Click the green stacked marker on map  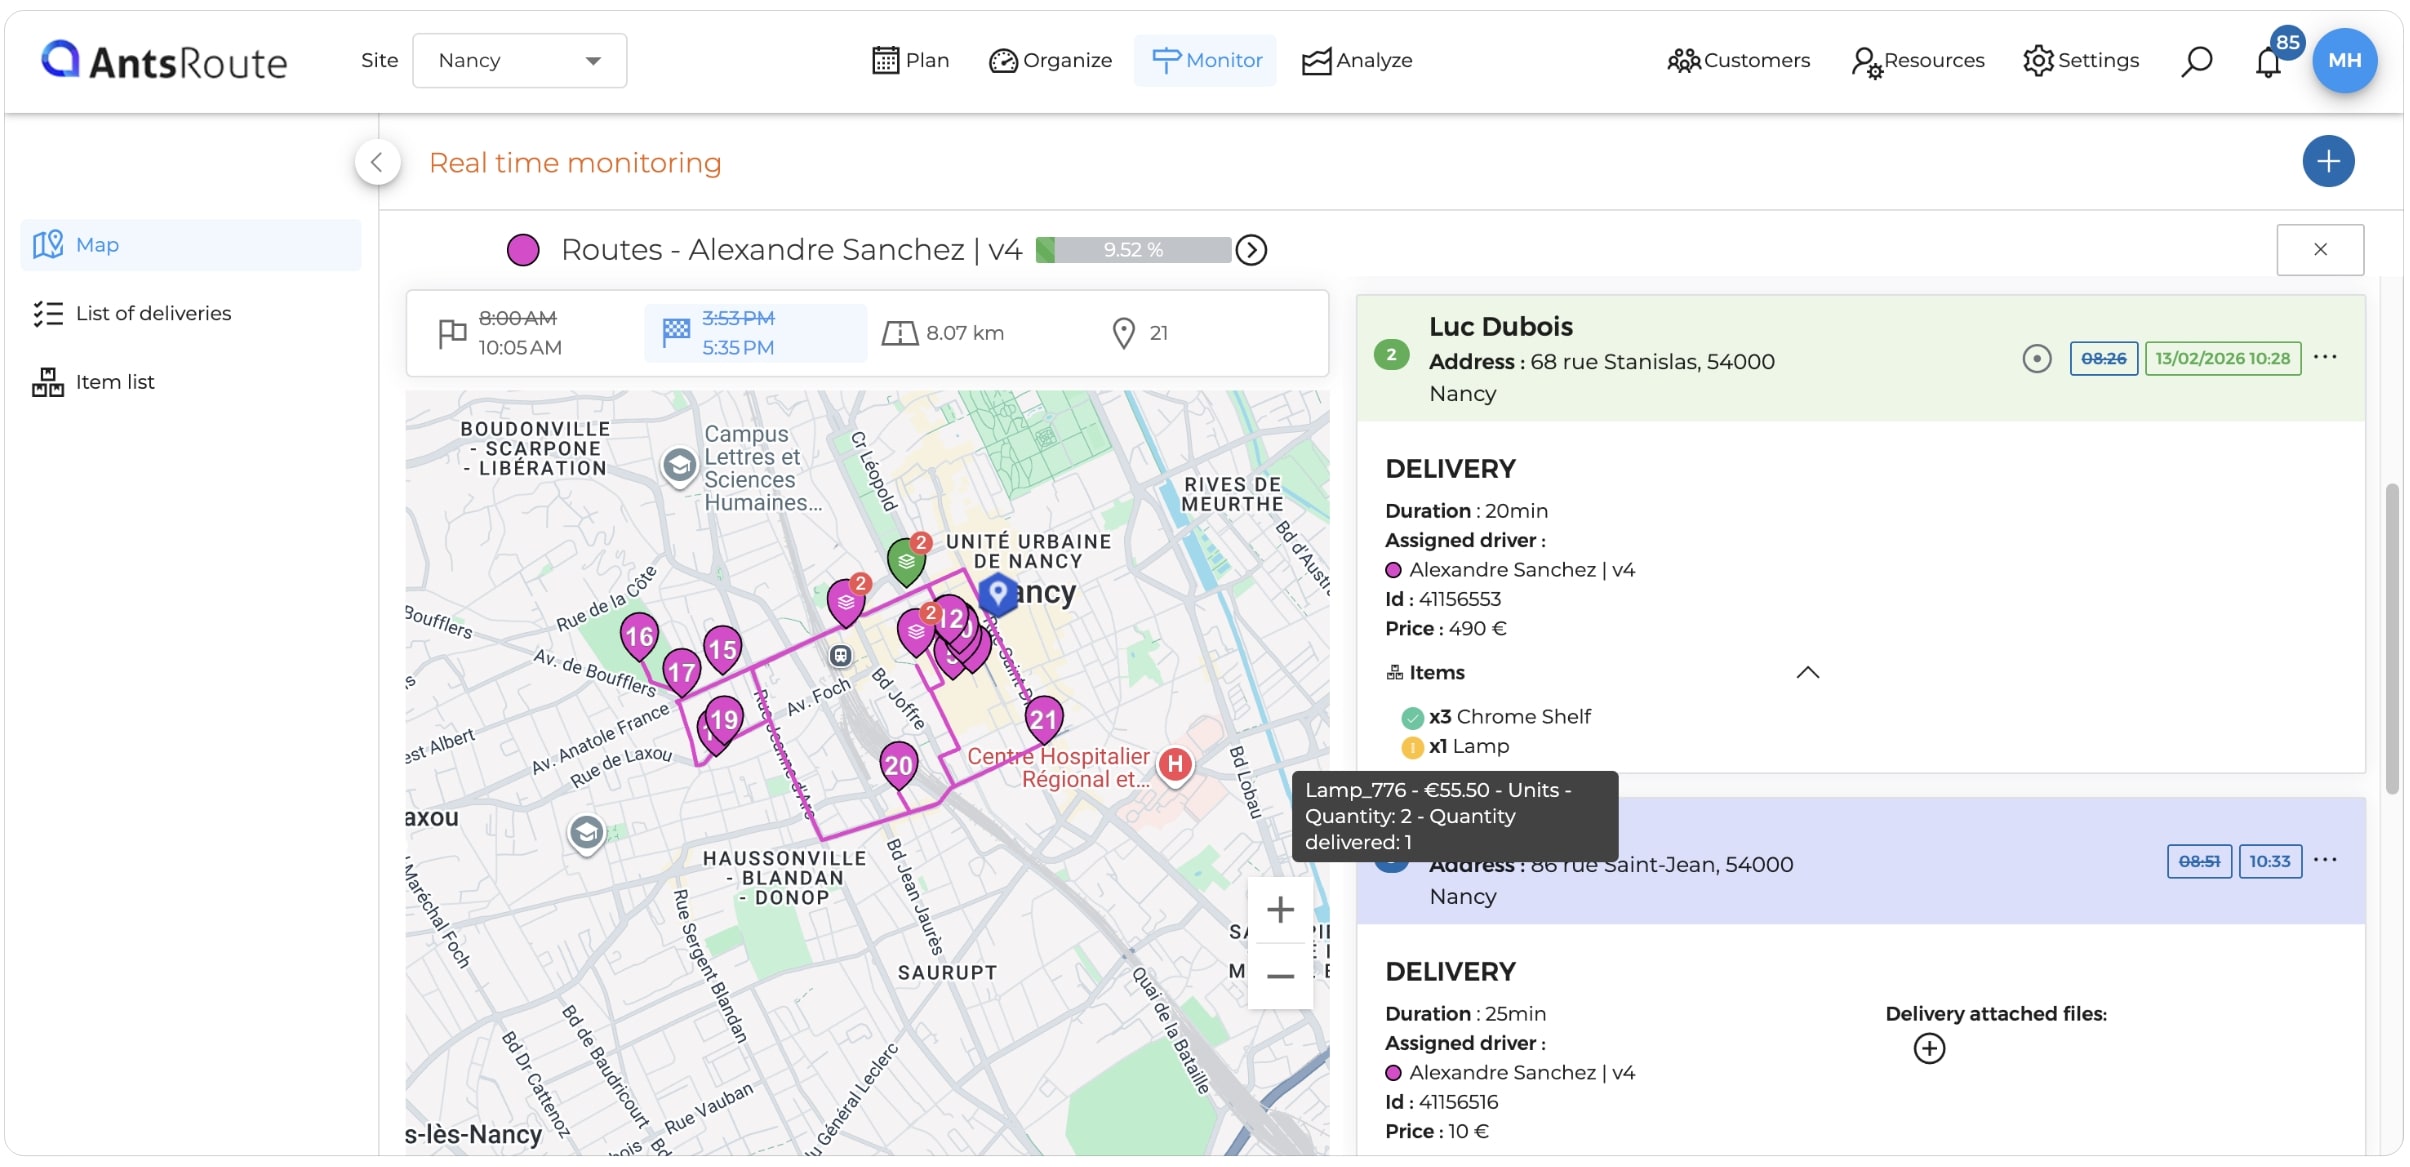(x=906, y=561)
